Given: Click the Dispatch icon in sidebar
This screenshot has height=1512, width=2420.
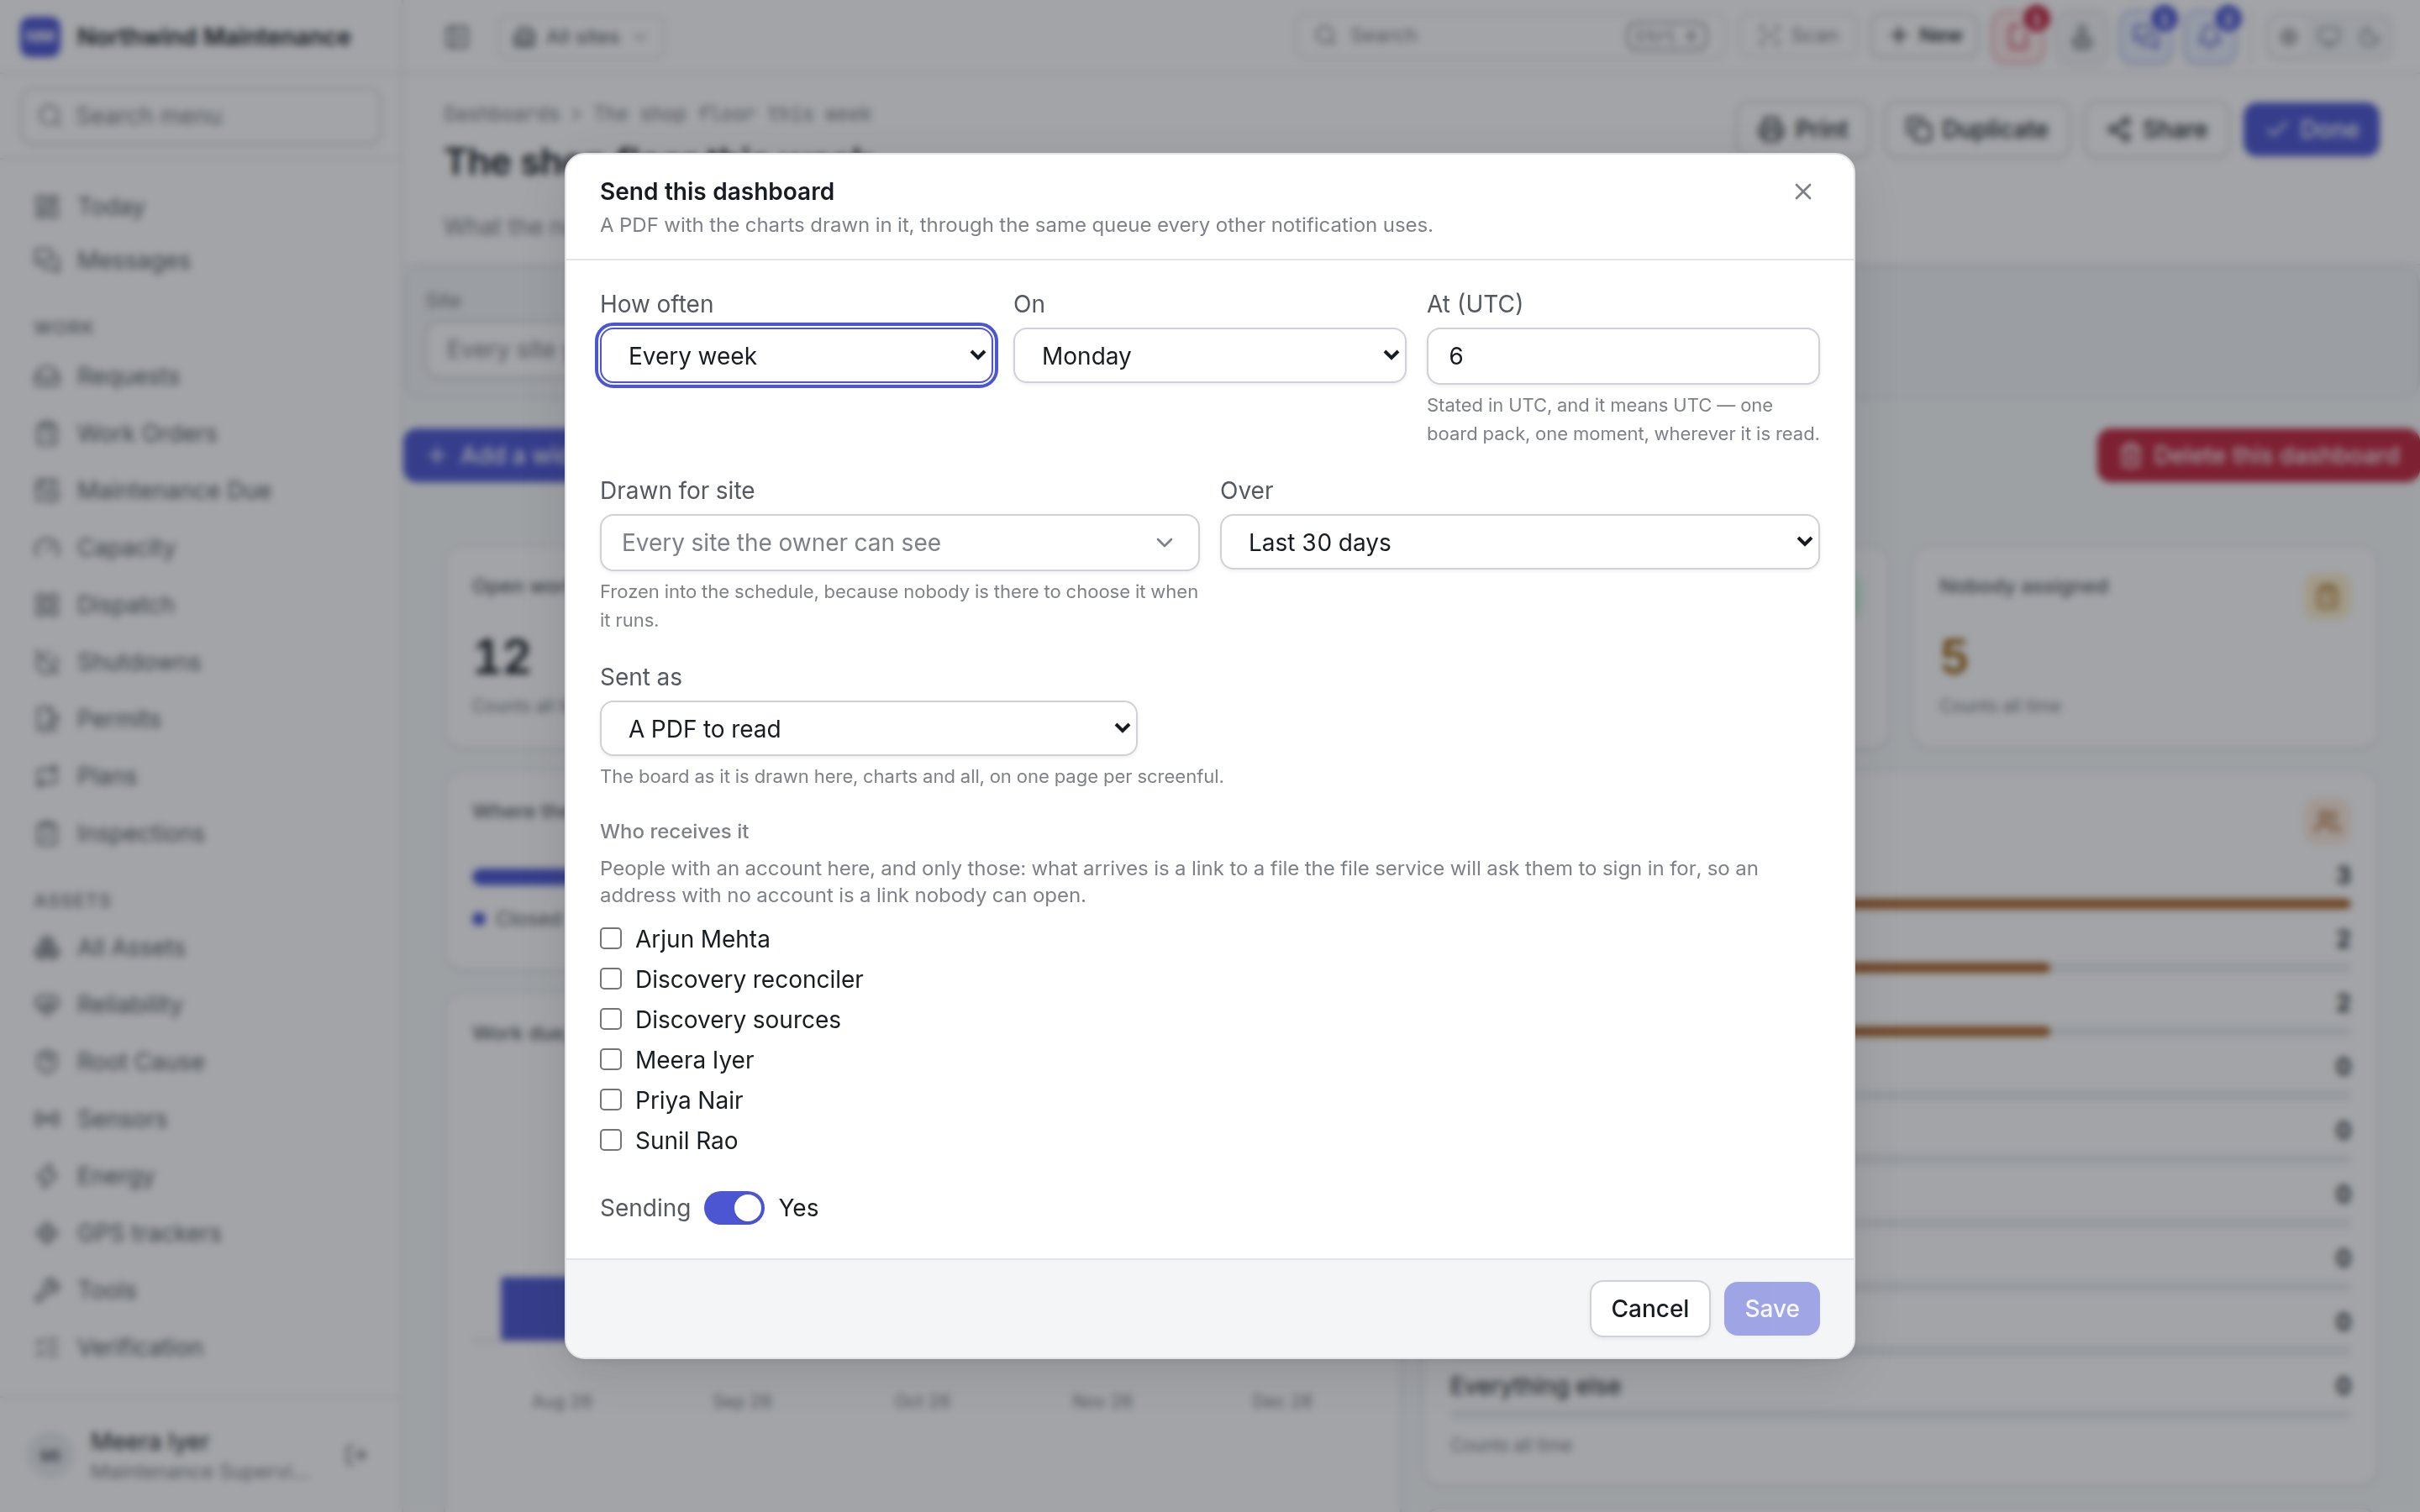Looking at the screenshot, I should tap(47, 604).
